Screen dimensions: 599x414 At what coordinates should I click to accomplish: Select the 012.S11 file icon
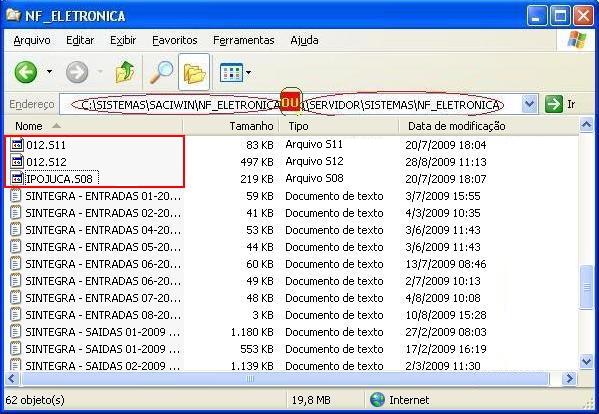pyautogui.click(x=17, y=144)
